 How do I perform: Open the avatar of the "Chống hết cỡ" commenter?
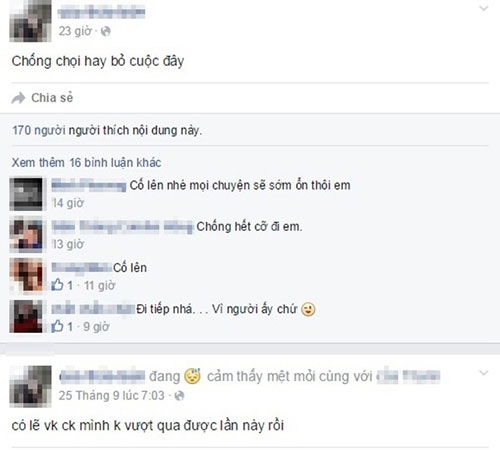(x=26, y=235)
